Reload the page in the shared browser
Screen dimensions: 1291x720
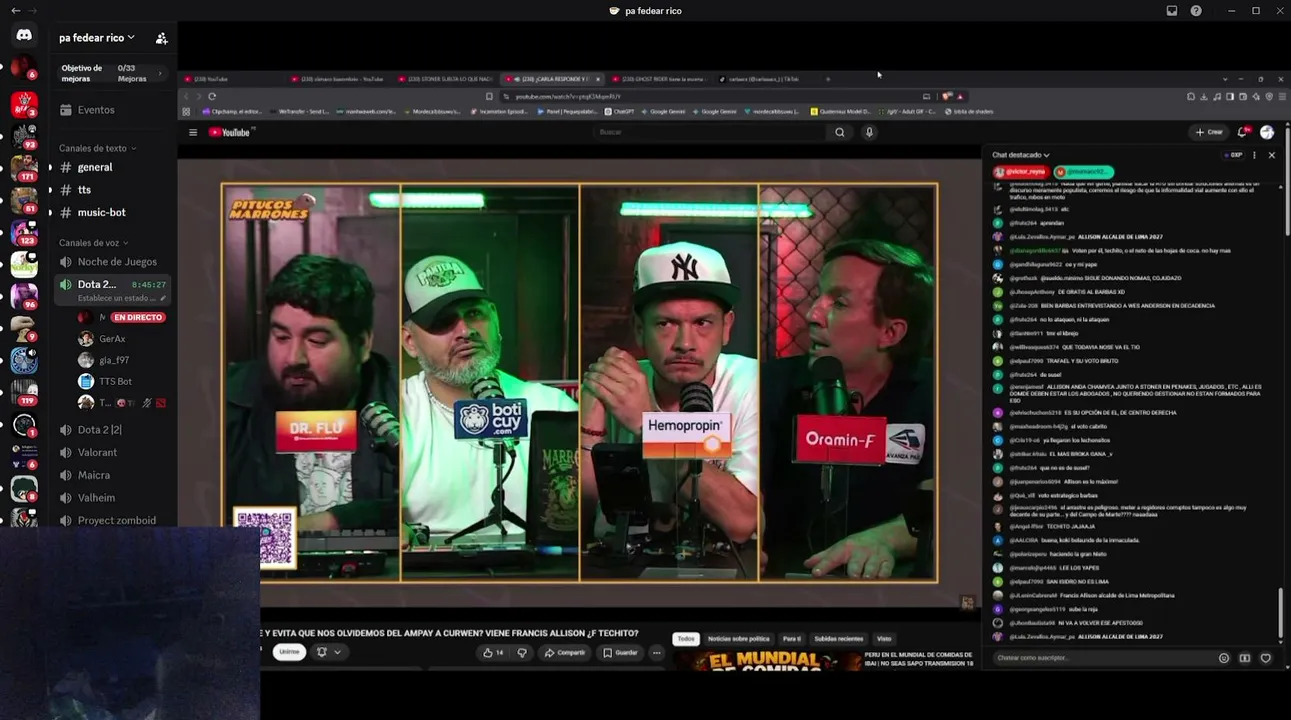pyautogui.click(x=212, y=97)
